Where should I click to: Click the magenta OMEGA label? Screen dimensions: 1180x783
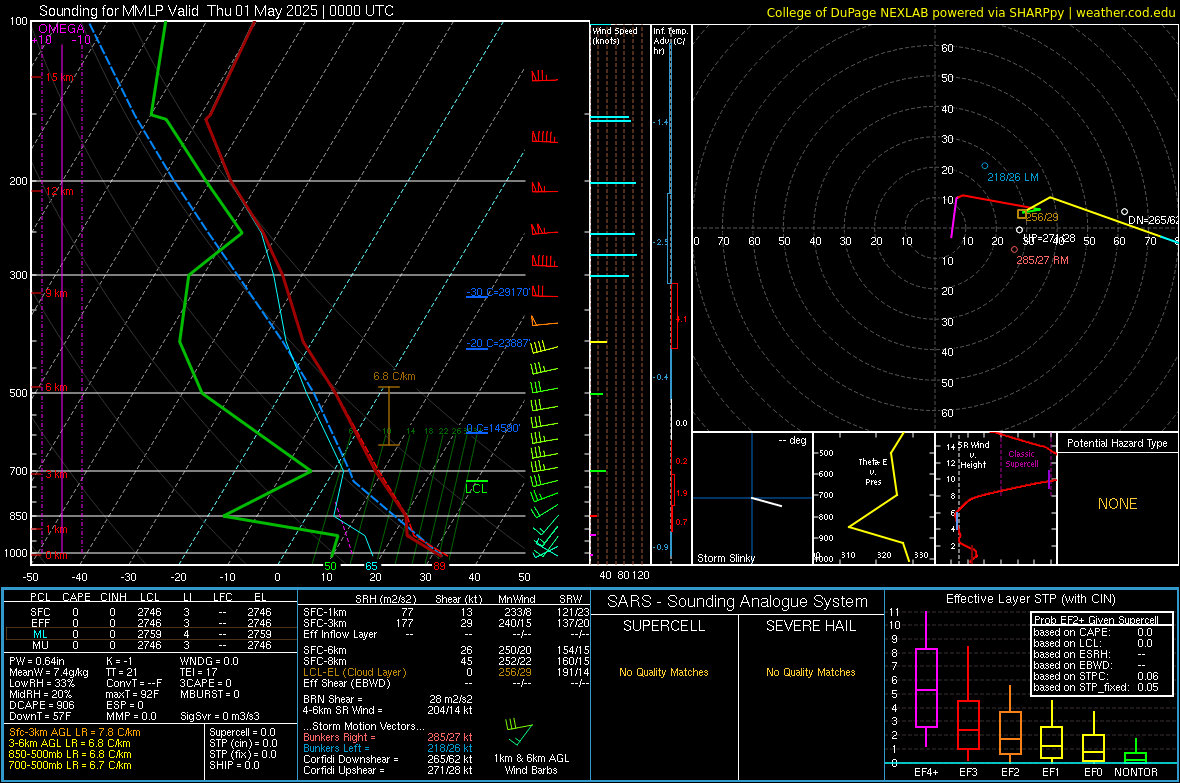pos(61,29)
